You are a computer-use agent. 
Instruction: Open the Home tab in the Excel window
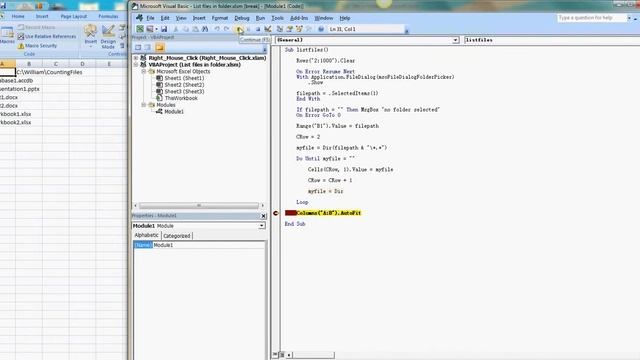pos(18,16)
